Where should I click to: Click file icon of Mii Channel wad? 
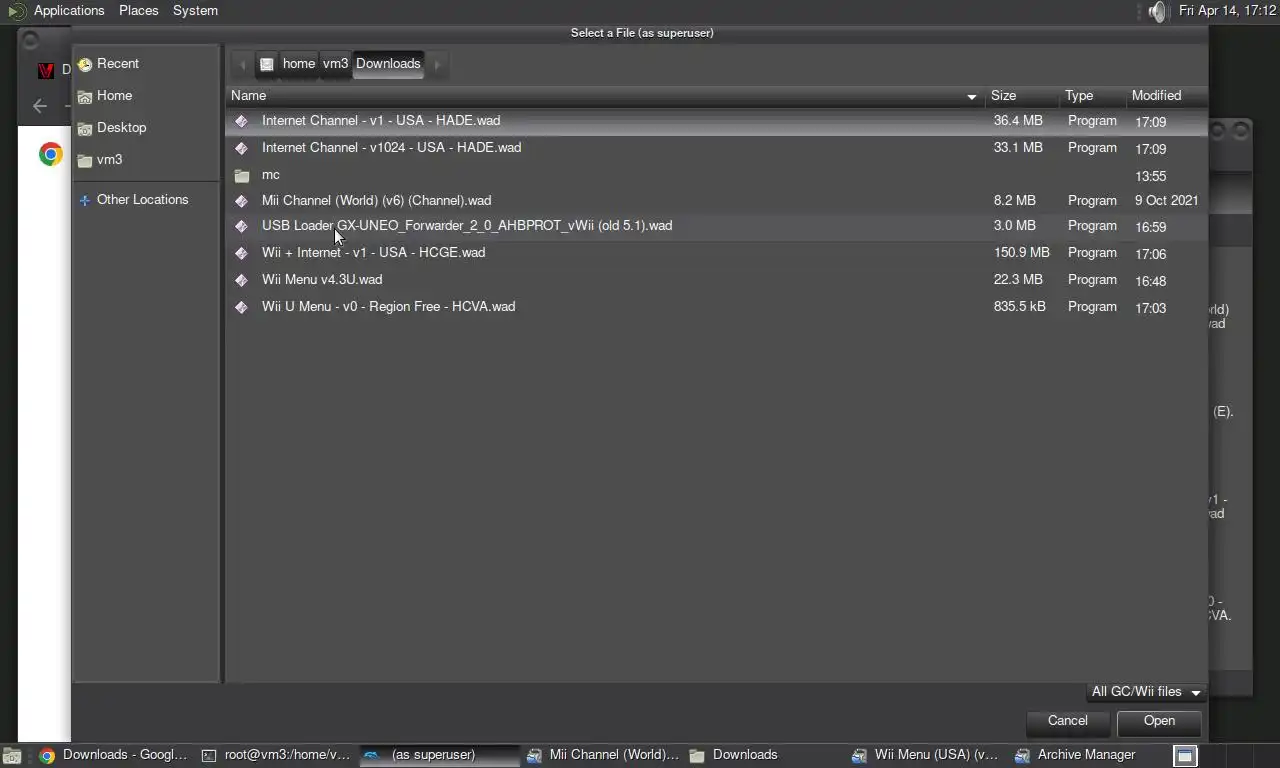pyautogui.click(x=241, y=201)
